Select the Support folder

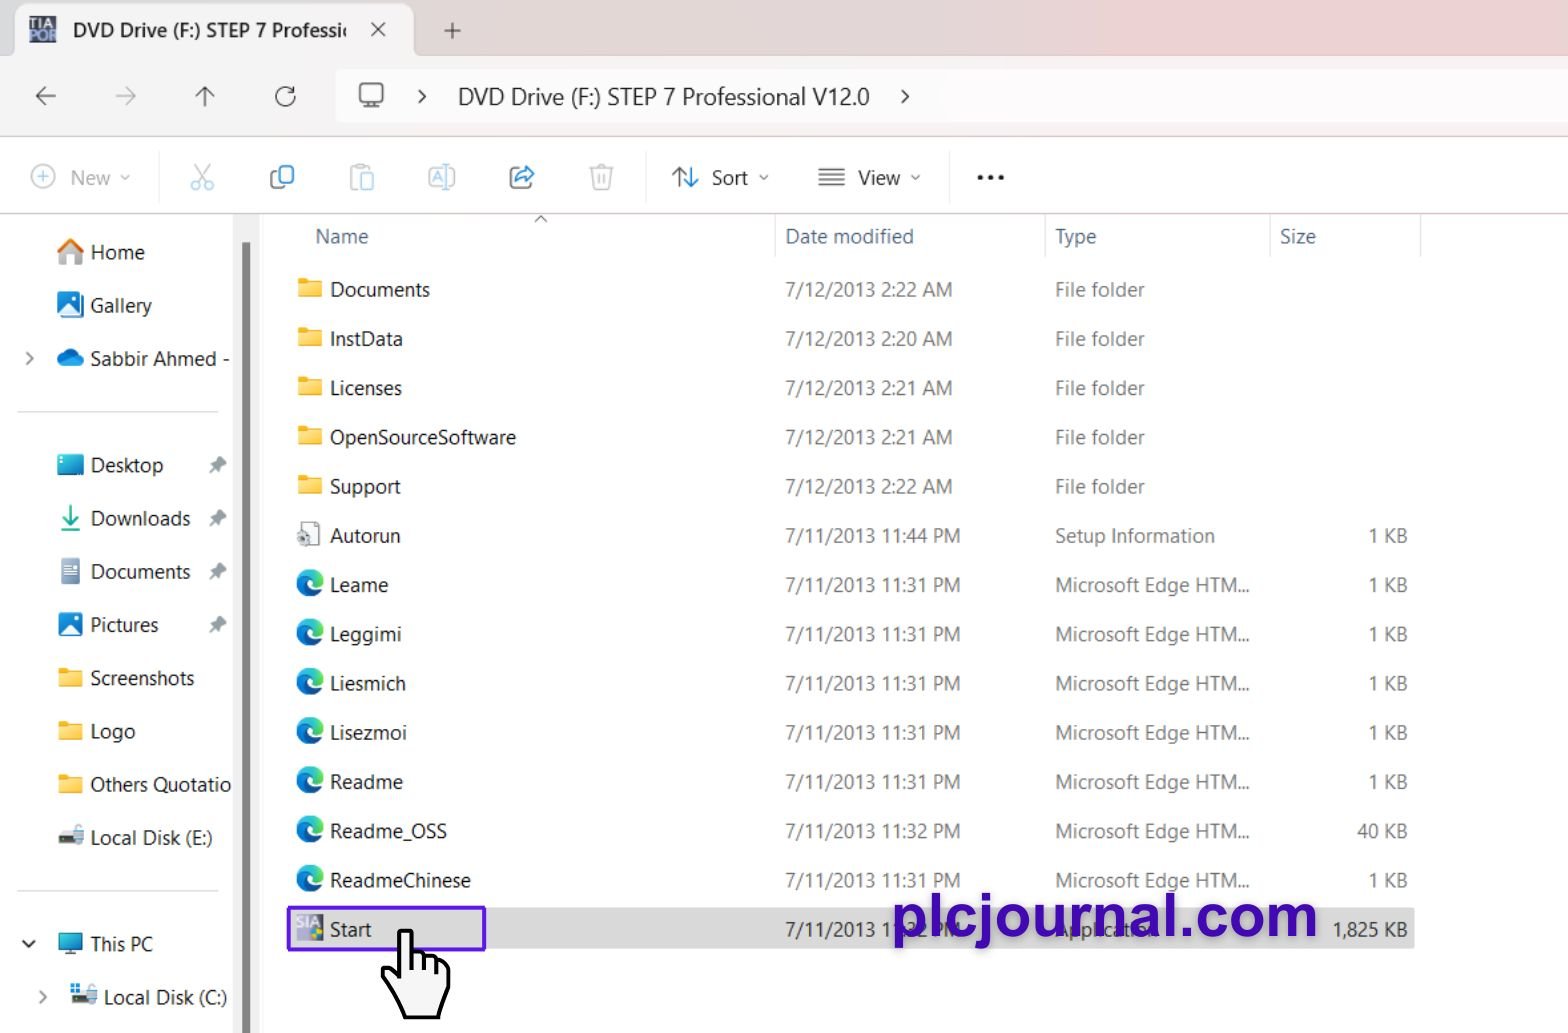349,486
